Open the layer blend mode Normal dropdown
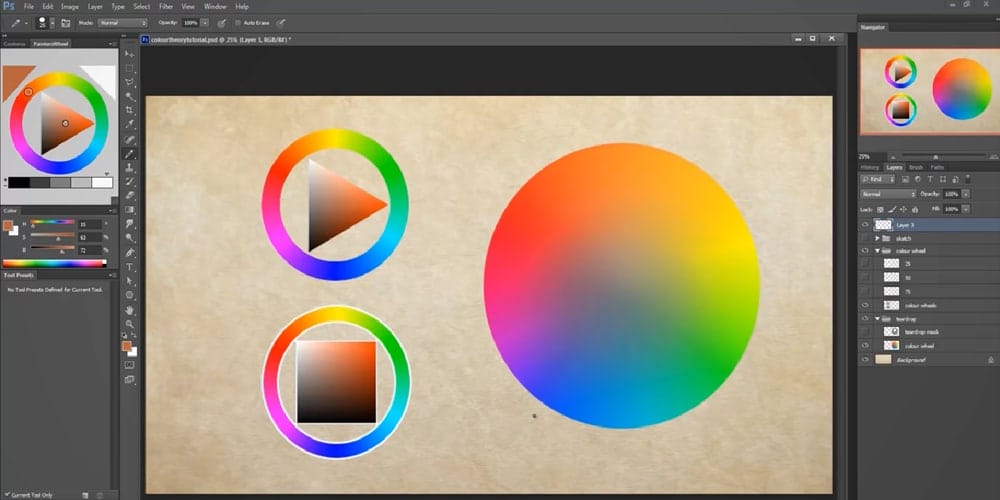Viewport: 1000px width, 500px height. click(888, 194)
